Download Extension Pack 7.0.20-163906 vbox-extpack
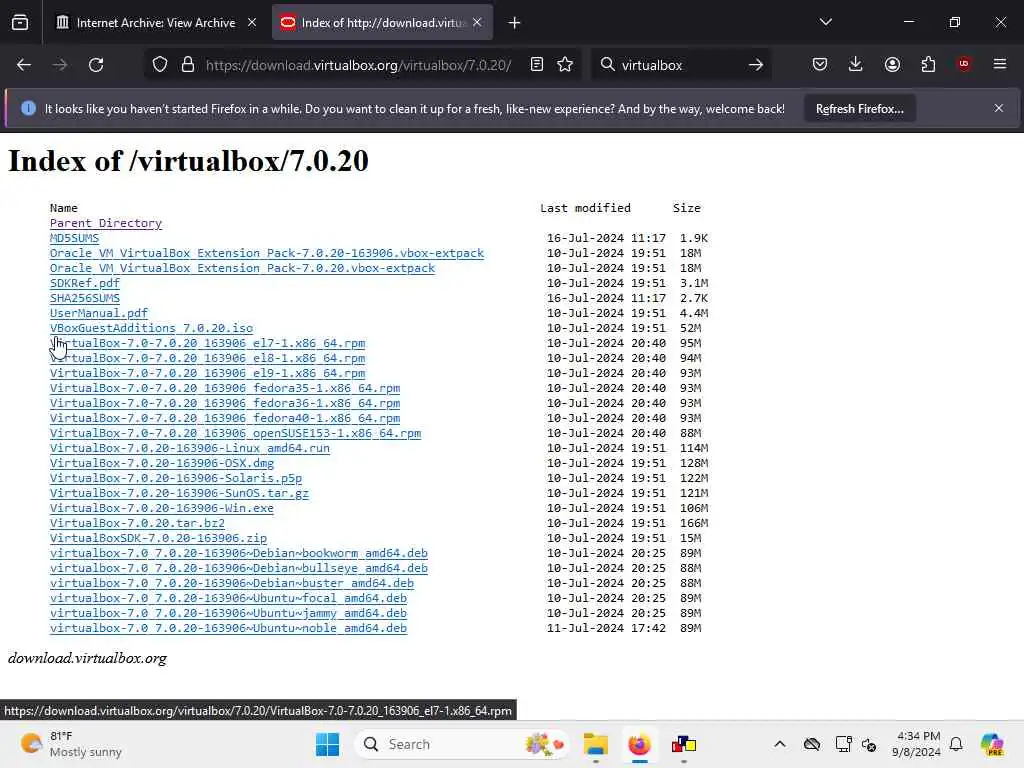This screenshot has width=1024, height=768. point(267,253)
